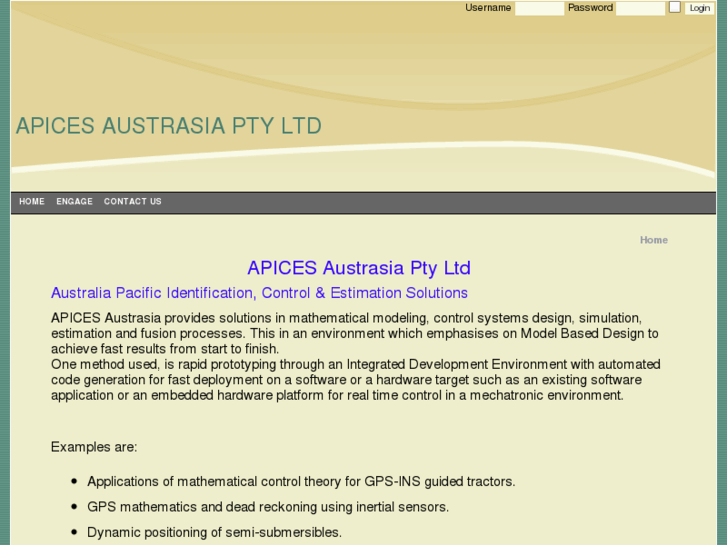Click the Password input field
This screenshot has width=727, height=545.
click(x=640, y=8)
